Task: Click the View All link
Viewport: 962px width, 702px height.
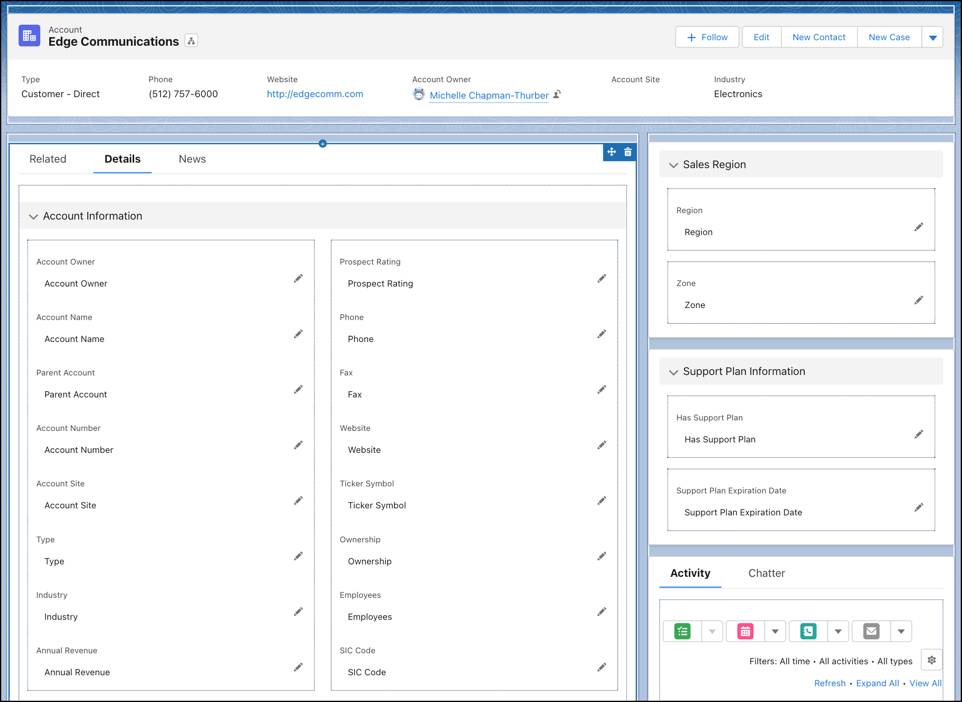Action: coord(925,683)
